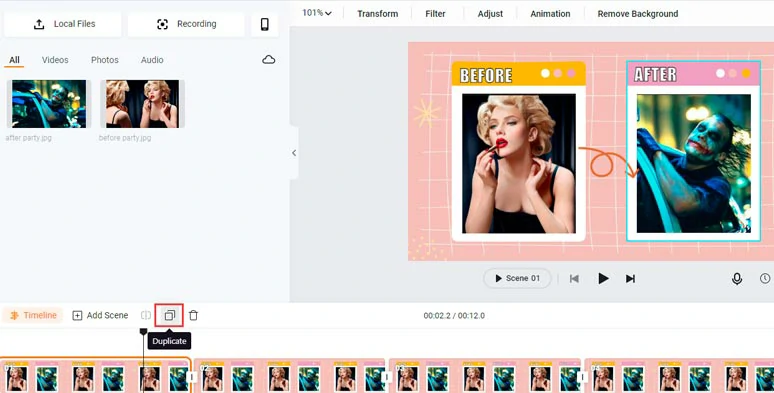774x393 pixels.
Task: Start a Recording from the media panel
Action: point(186,24)
